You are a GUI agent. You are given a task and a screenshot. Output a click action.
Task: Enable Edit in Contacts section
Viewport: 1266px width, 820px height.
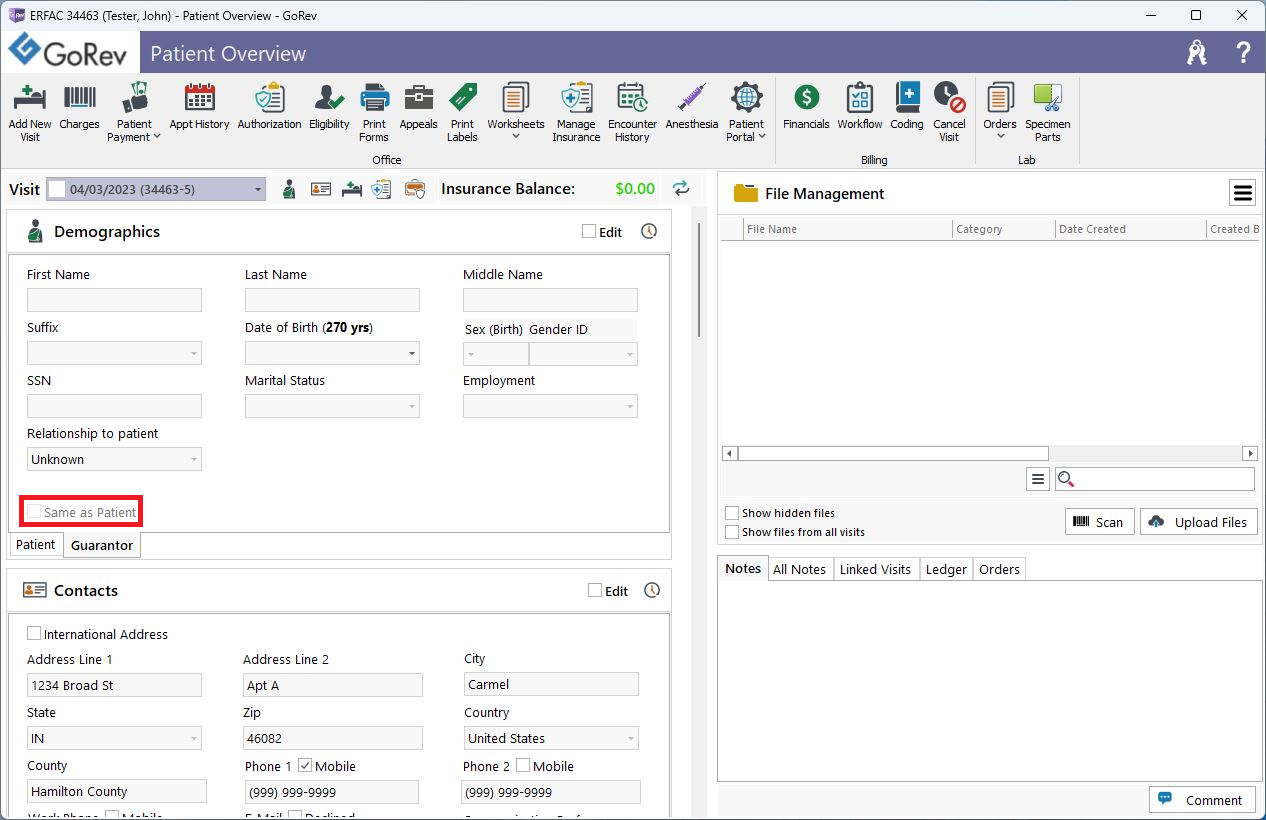[595, 590]
